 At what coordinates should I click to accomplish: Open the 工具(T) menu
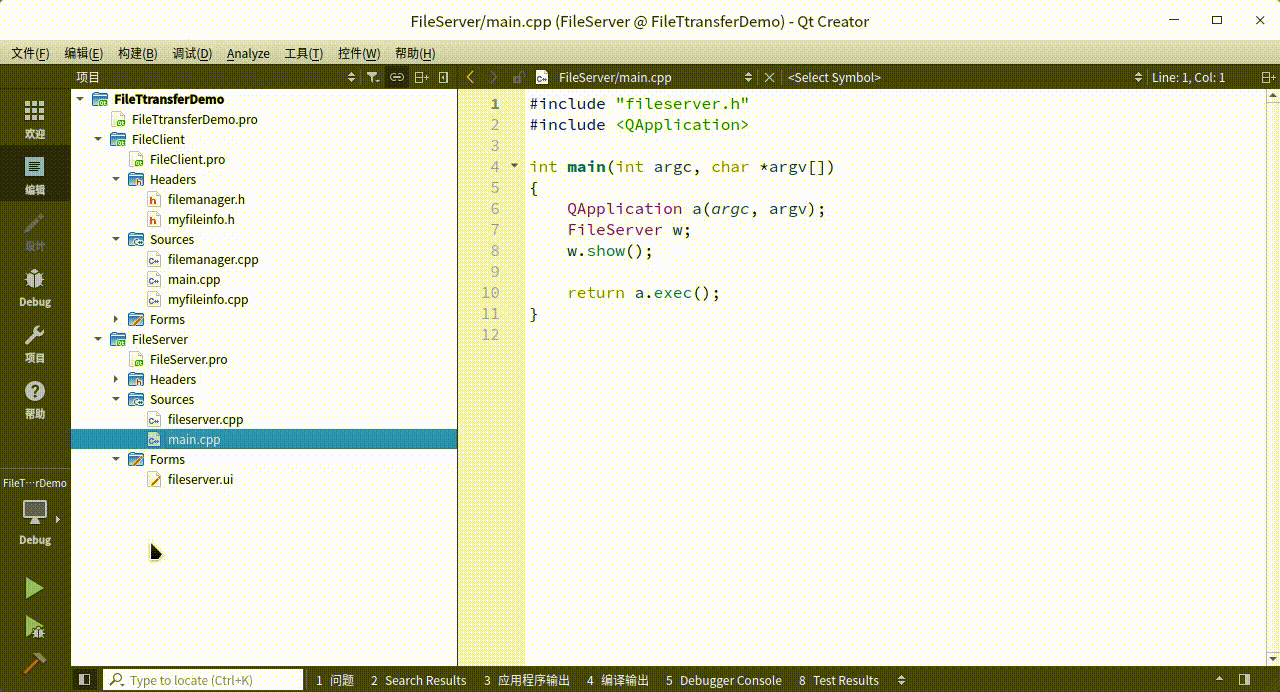point(303,54)
